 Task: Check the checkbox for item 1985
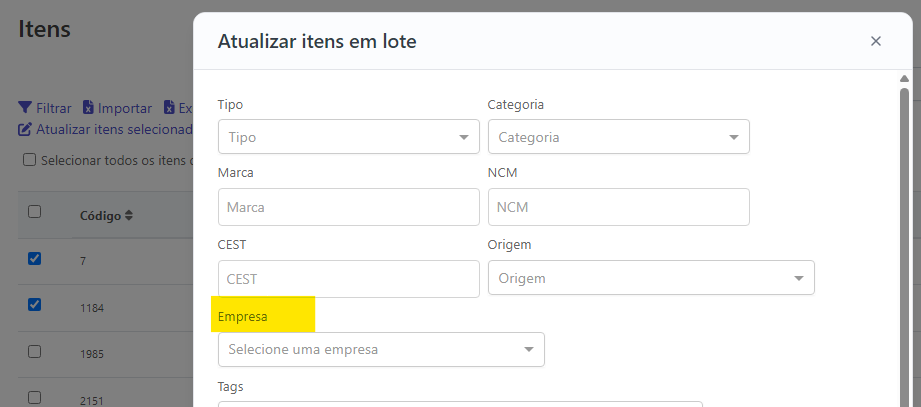[35, 351]
